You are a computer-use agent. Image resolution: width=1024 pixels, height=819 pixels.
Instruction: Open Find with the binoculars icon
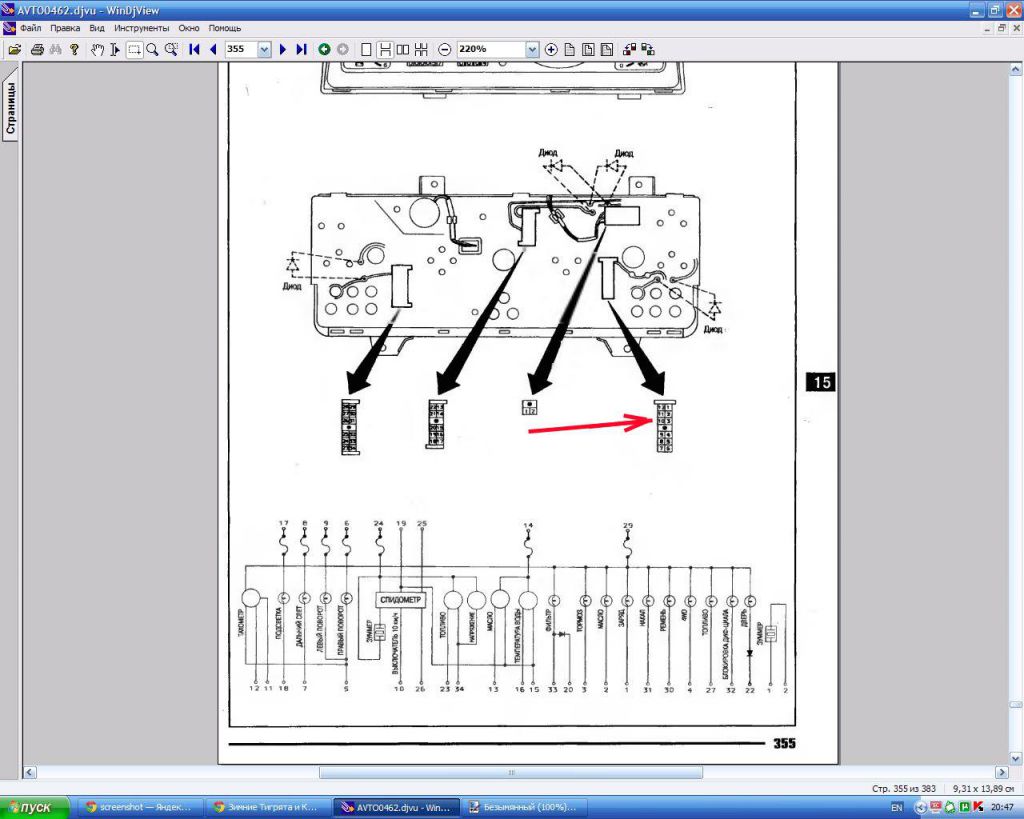pyautogui.click(x=56, y=49)
